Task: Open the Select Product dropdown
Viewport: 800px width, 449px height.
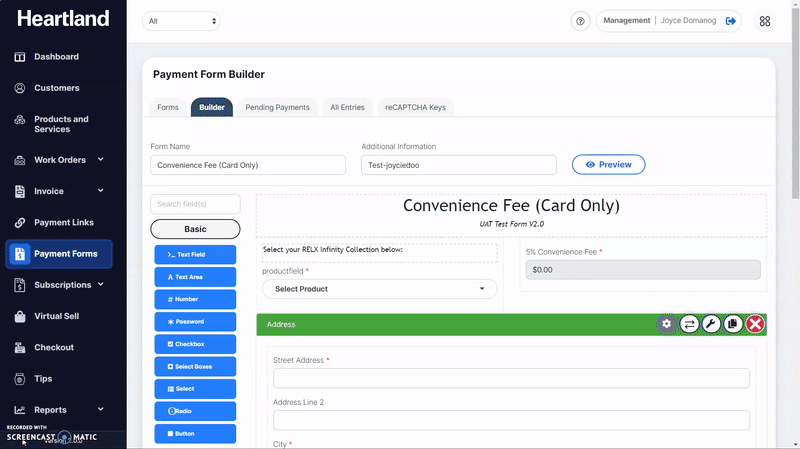Action: pos(379,289)
